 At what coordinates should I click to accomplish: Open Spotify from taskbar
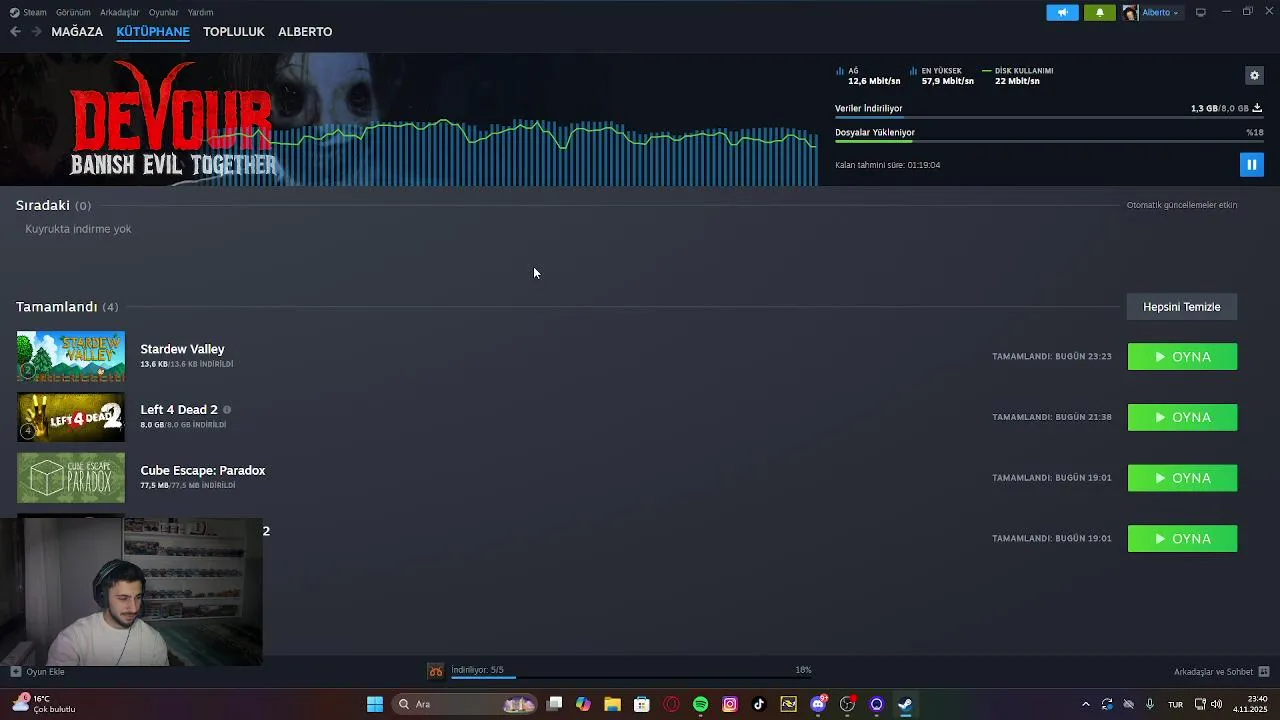[700, 704]
